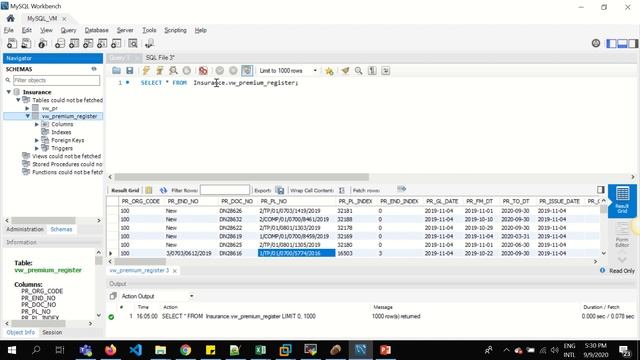Screen dimensions: 640x360
Task: Expand the Columns node
Action: click(x=37, y=124)
